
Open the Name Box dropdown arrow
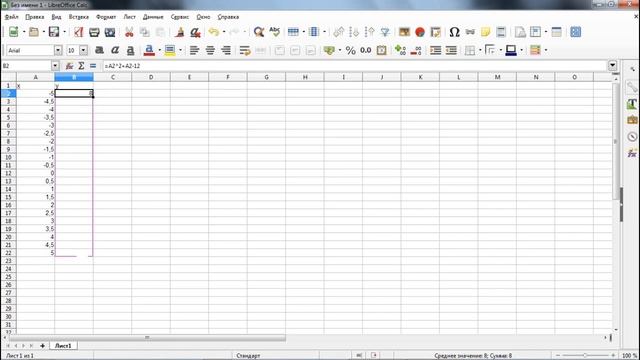coord(55,66)
